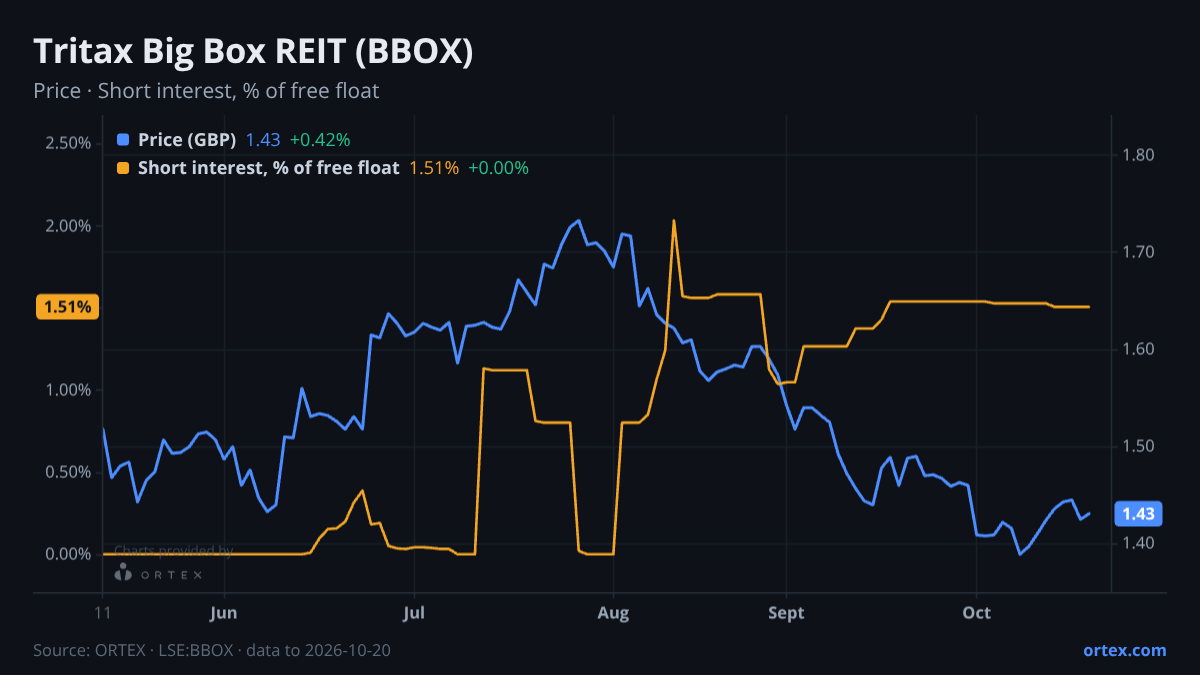This screenshot has width=1200, height=675.
Task: Click the 0.00% left axis label
Action: coord(69,554)
